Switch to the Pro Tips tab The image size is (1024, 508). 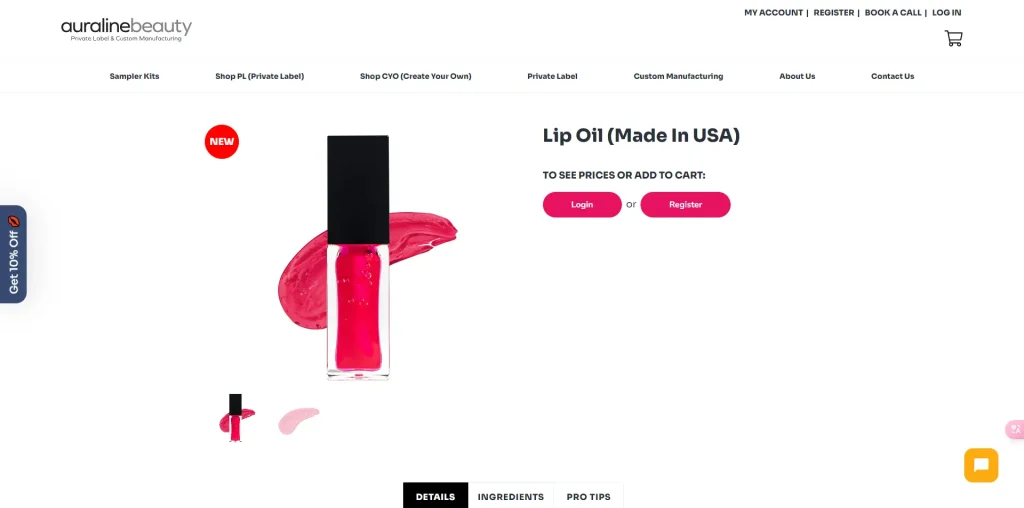pyautogui.click(x=588, y=496)
